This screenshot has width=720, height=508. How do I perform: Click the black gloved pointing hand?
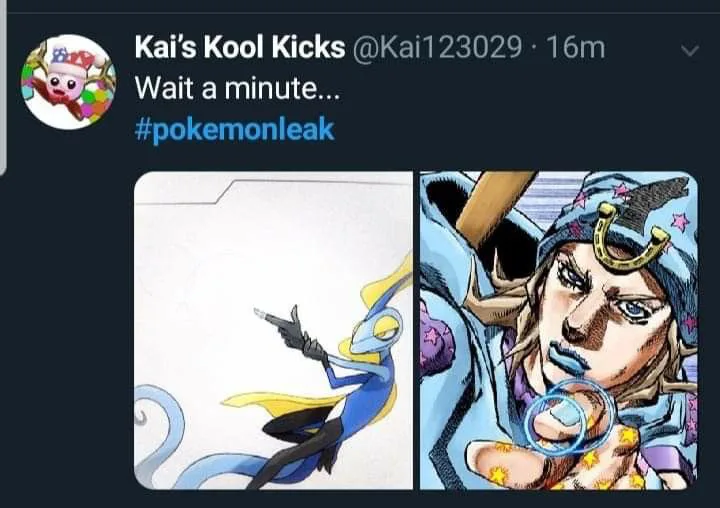[x=289, y=333]
